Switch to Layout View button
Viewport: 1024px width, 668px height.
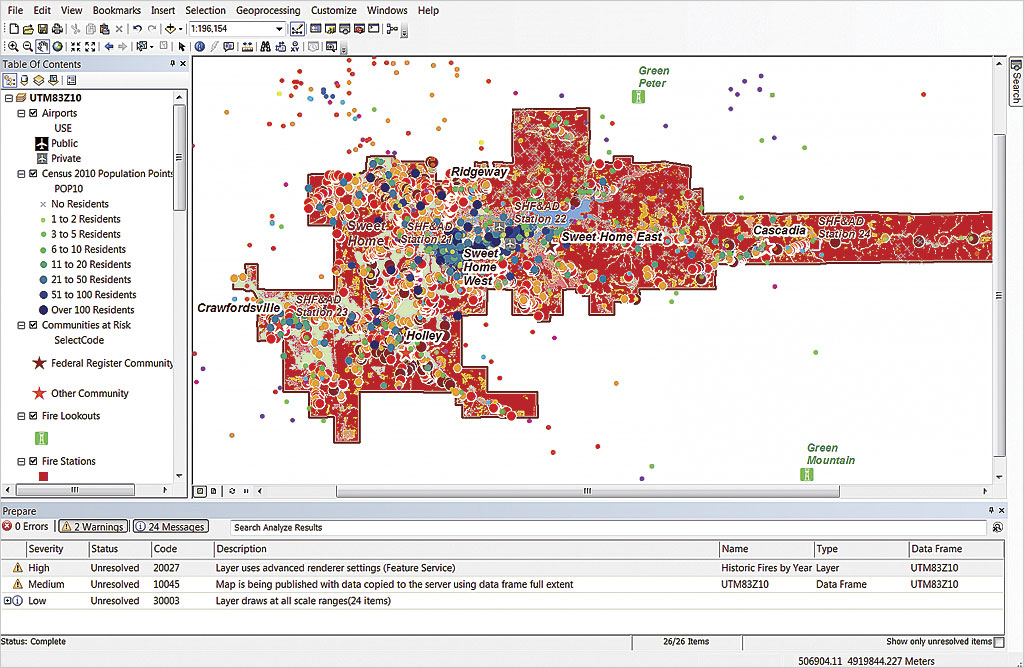click(214, 491)
